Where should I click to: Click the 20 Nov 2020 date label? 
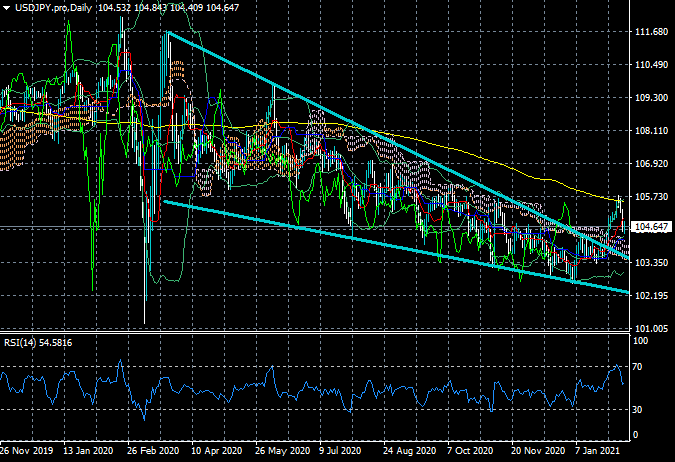[x=538, y=451]
